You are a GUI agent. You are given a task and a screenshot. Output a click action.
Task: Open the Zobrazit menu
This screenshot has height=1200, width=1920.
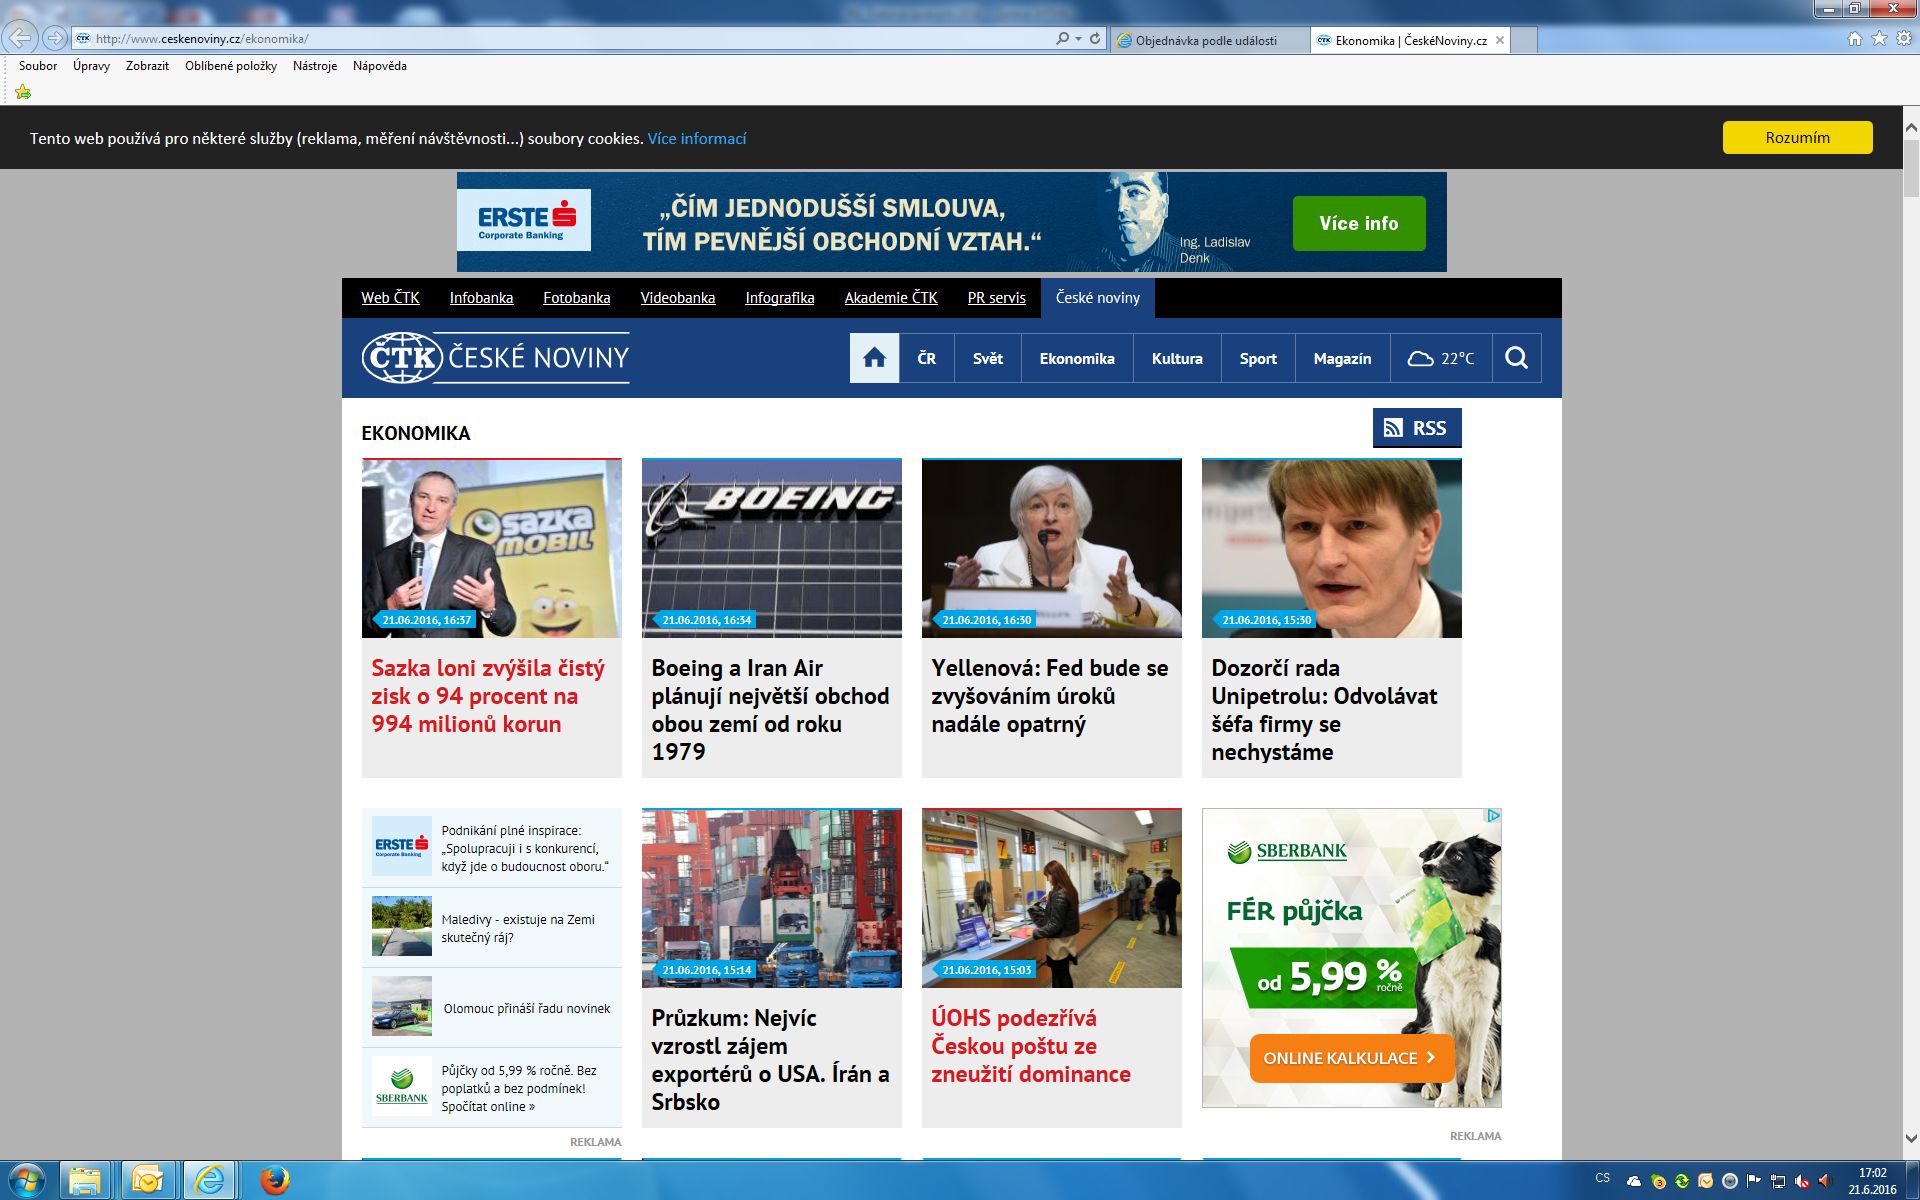147,66
